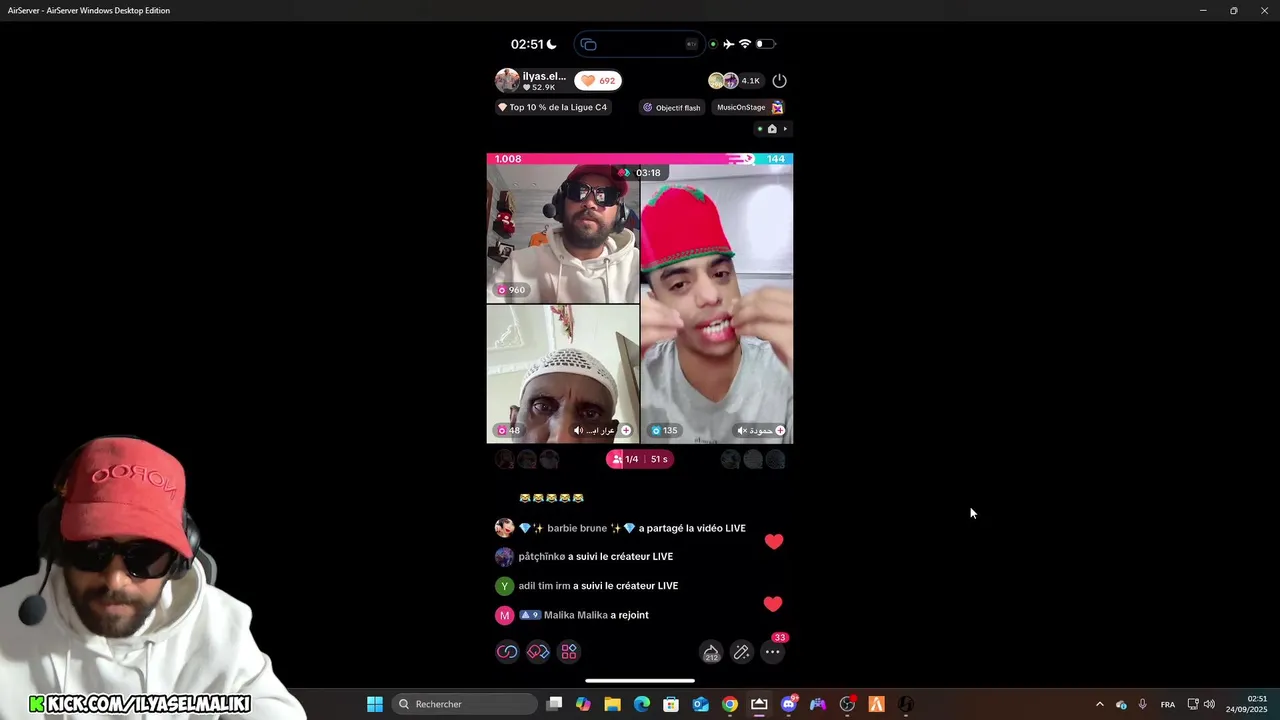
Task: Expand the small home widget with arrow
Action: [772, 129]
